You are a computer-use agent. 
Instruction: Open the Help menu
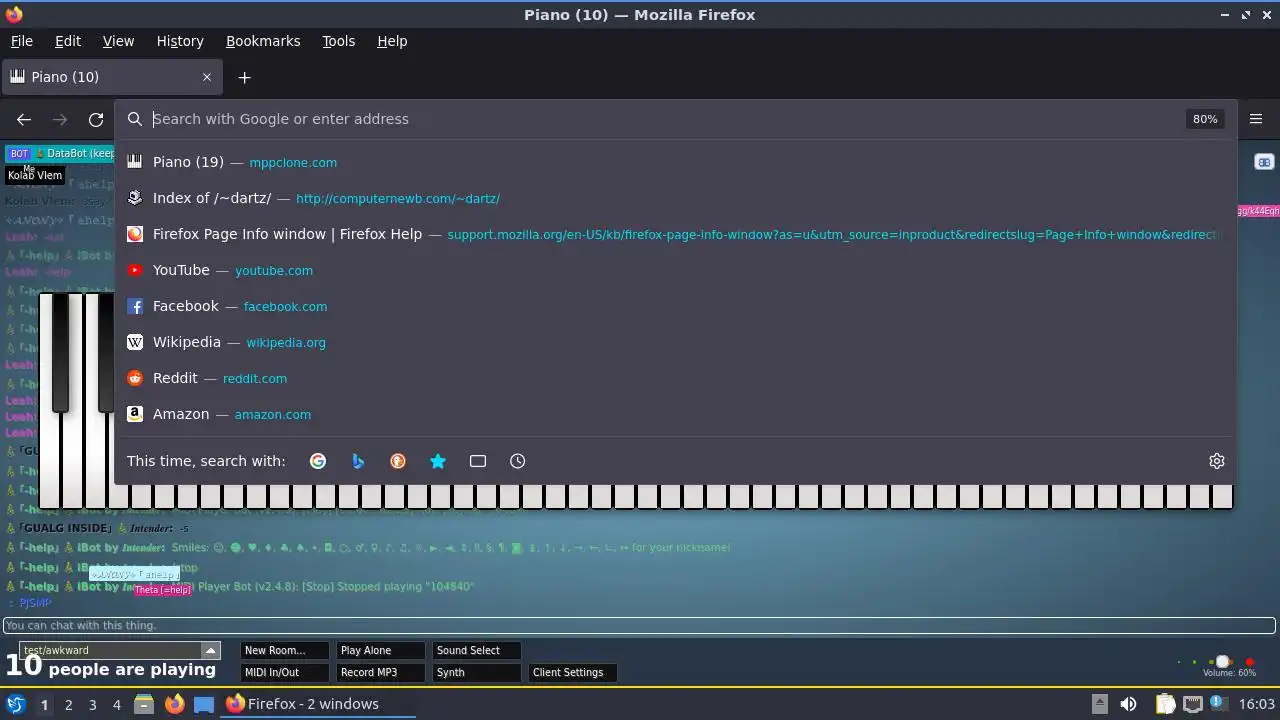(392, 41)
